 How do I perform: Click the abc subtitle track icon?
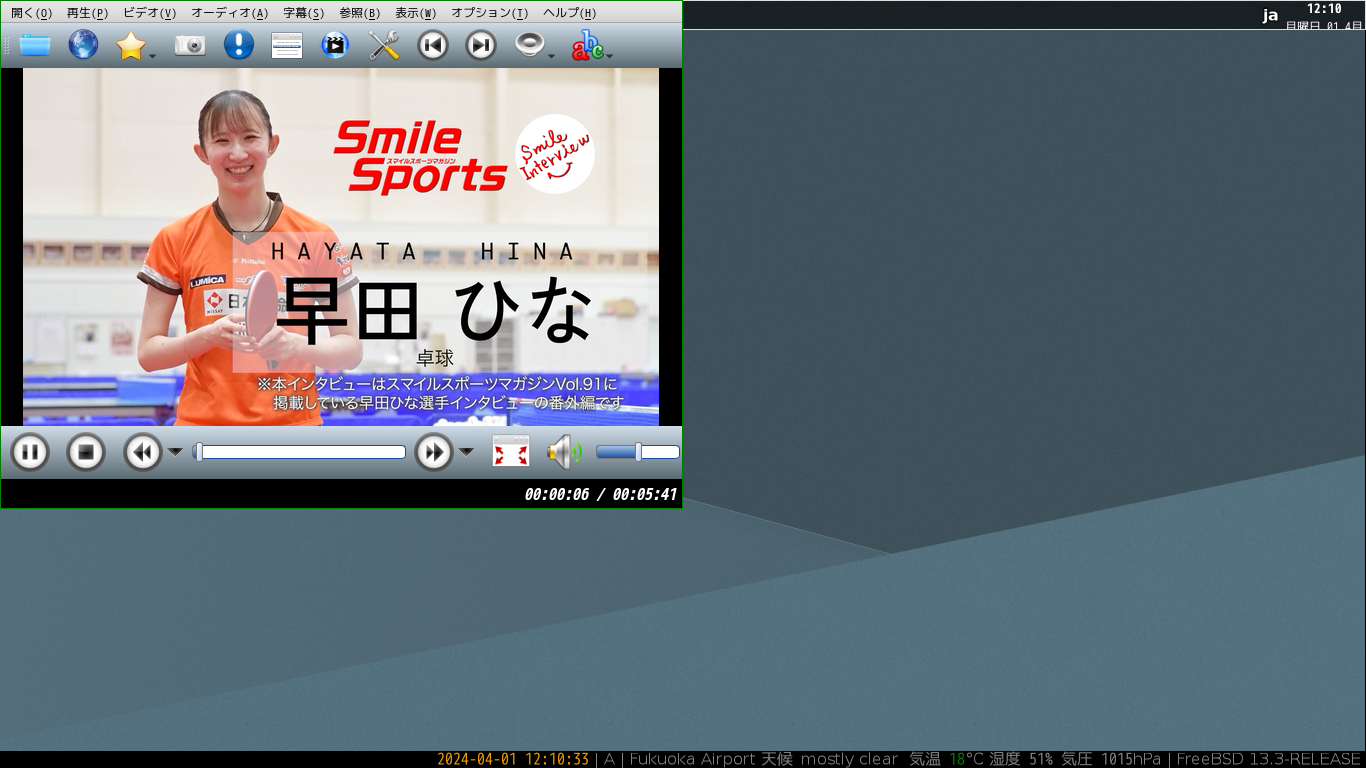(x=587, y=45)
